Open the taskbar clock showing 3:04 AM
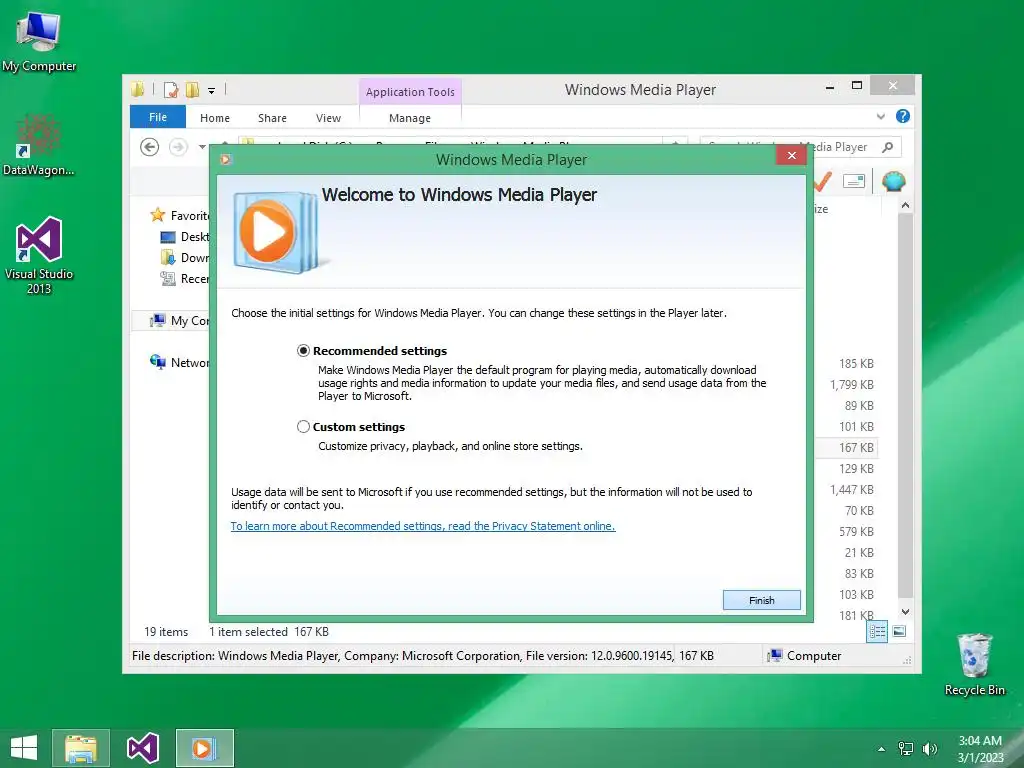The width and height of the screenshot is (1024, 768). point(980,749)
